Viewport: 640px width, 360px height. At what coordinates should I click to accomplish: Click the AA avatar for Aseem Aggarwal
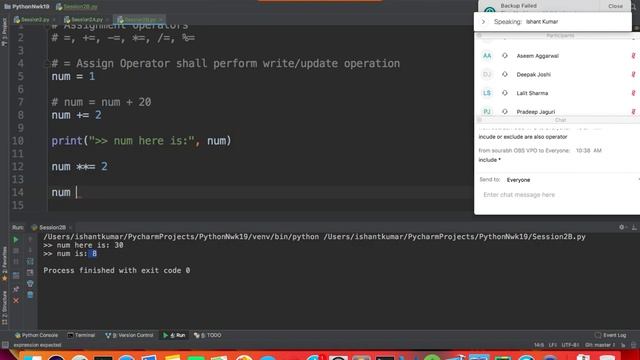pyautogui.click(x=487, y=56)
